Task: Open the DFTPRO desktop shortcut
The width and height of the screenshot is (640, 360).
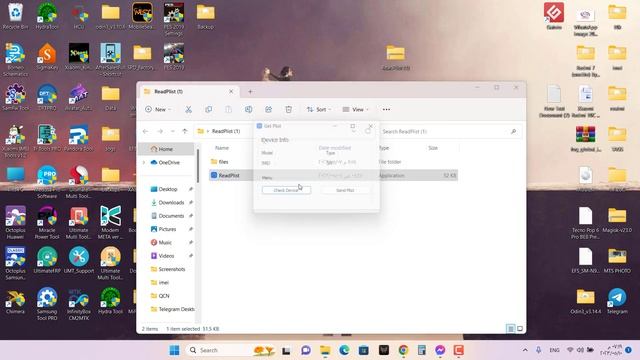Action: [47, 98]
